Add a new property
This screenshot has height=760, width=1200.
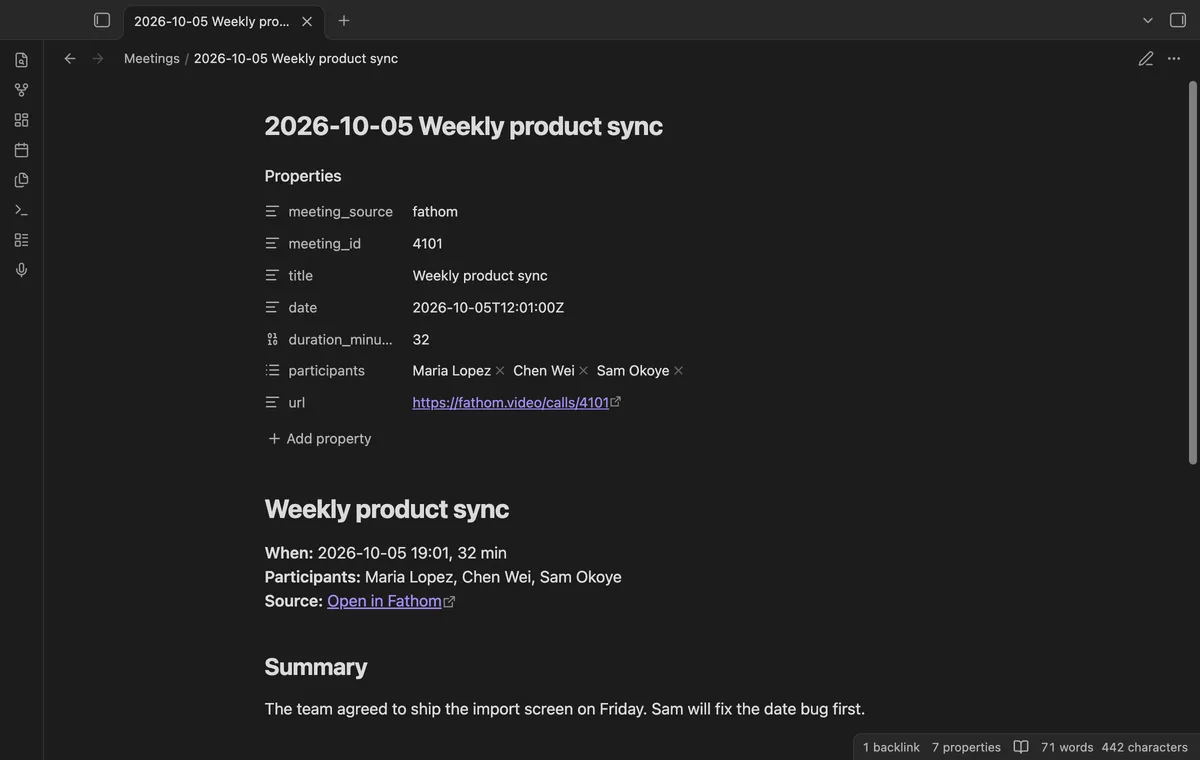(x=319, y=438)
